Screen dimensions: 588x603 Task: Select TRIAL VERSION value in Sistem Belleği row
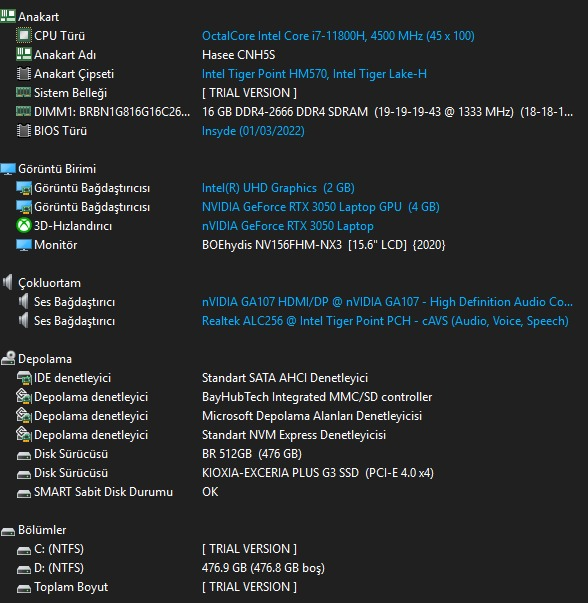coord(249,93)
